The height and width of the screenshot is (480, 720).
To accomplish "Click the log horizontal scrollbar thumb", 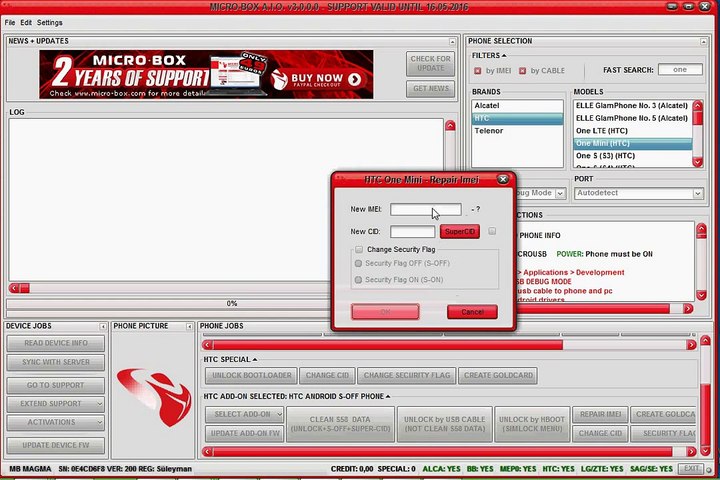I will (25, 288).
